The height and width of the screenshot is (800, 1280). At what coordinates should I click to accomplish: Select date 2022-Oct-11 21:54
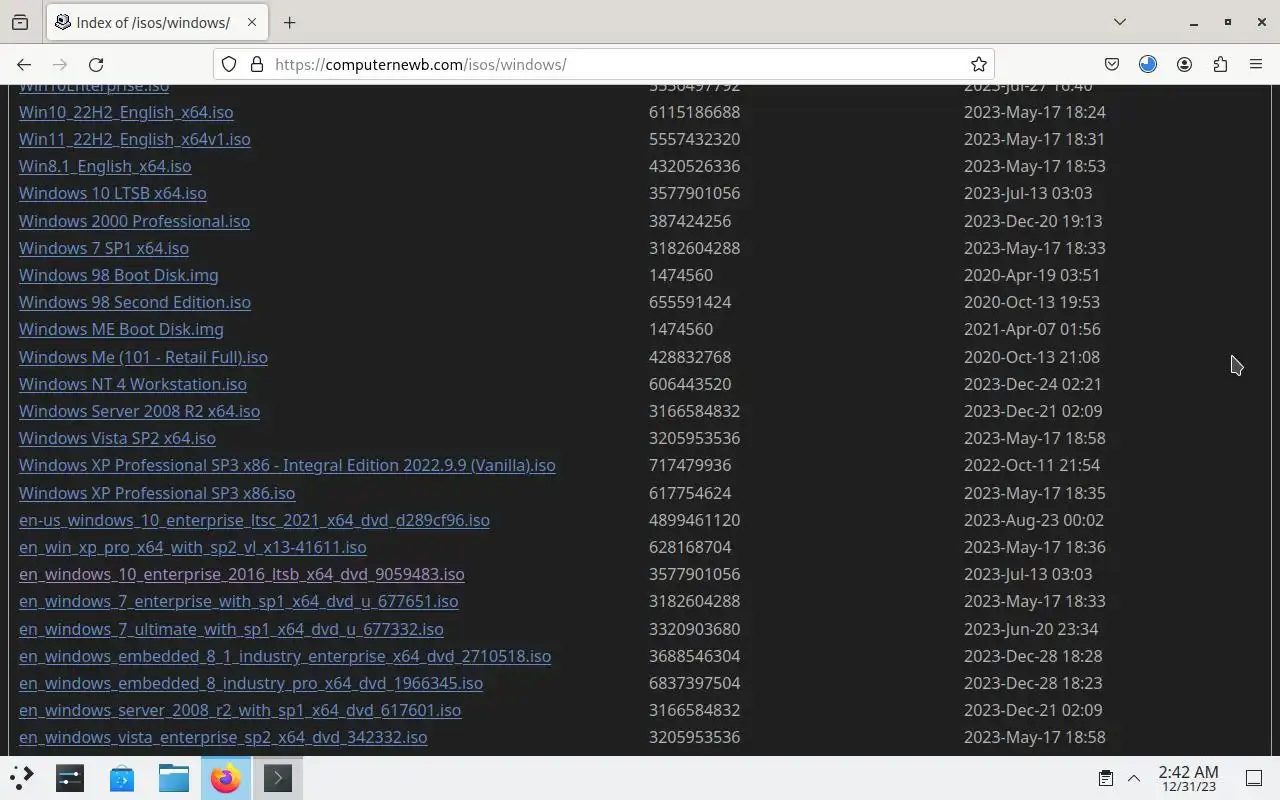[x=1032, y=465]
